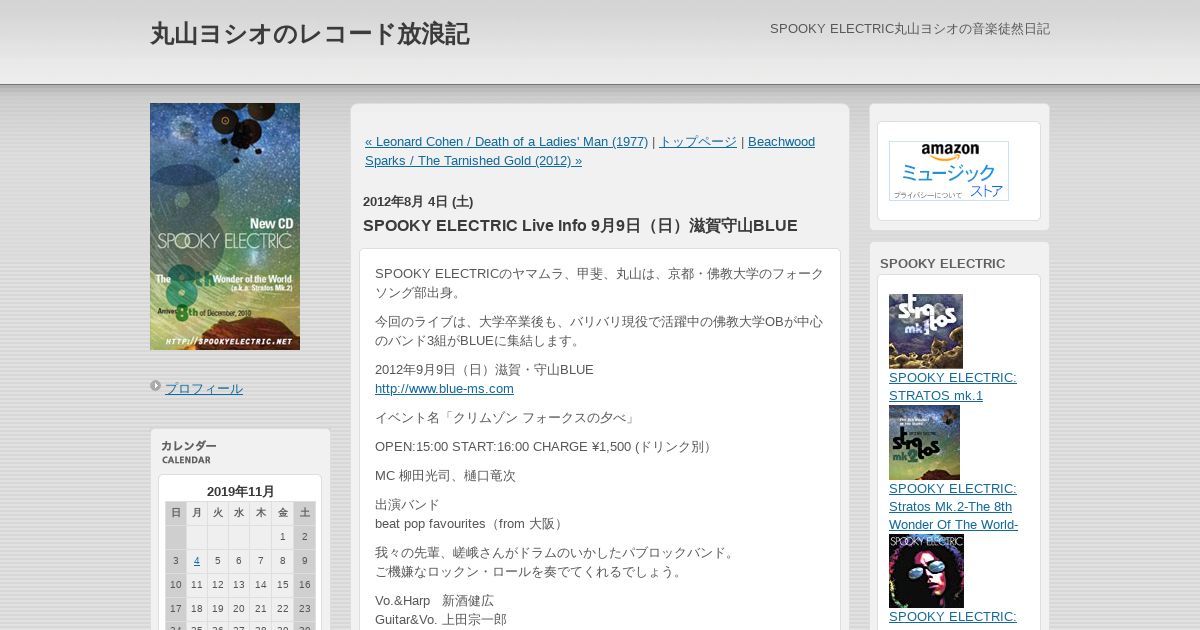Click the post date 2012年8月 4日 (土)
1200x630 pixels.
coord(418,202)
